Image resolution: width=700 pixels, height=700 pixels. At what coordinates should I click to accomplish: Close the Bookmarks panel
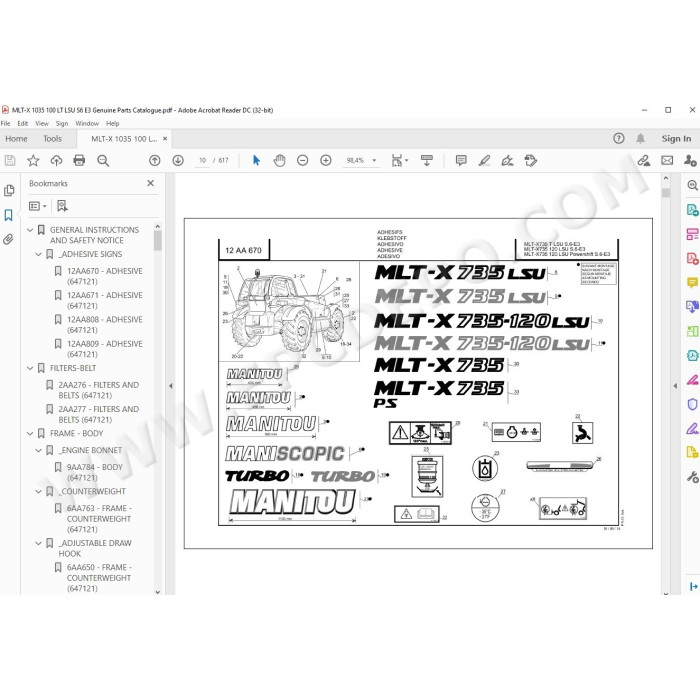click(x=150, y=183)
